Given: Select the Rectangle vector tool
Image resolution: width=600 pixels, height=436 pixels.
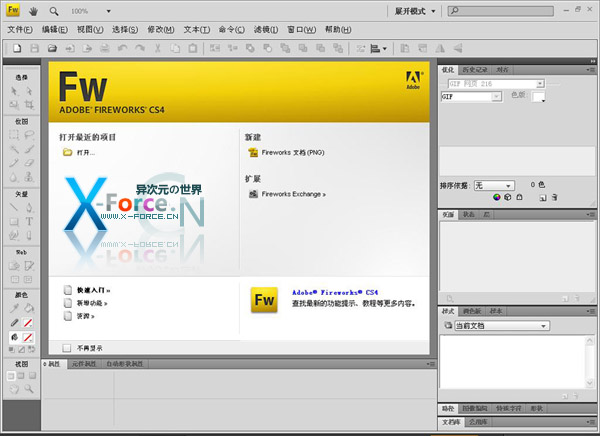Looking at the screenshot, I should coord(14,221).
